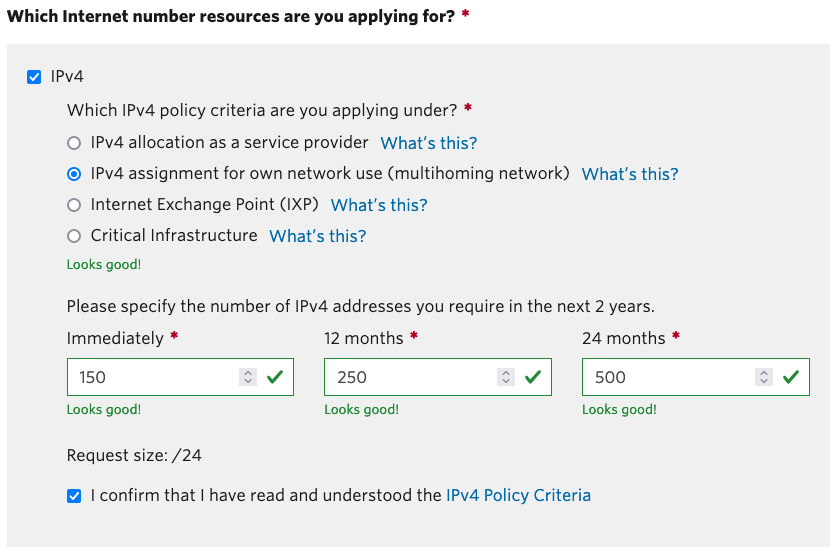Screen dimensions: 839x555
Task: Open What's this? beside service provider allocation
Action: tap(429, 143)
